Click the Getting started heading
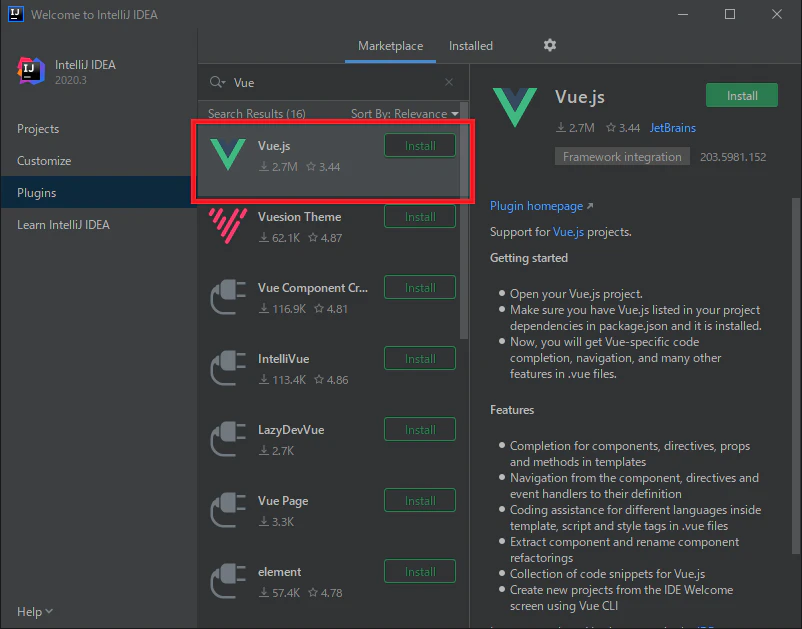Image resolution: width=802 pixels, height=629 pixels. 529,258
